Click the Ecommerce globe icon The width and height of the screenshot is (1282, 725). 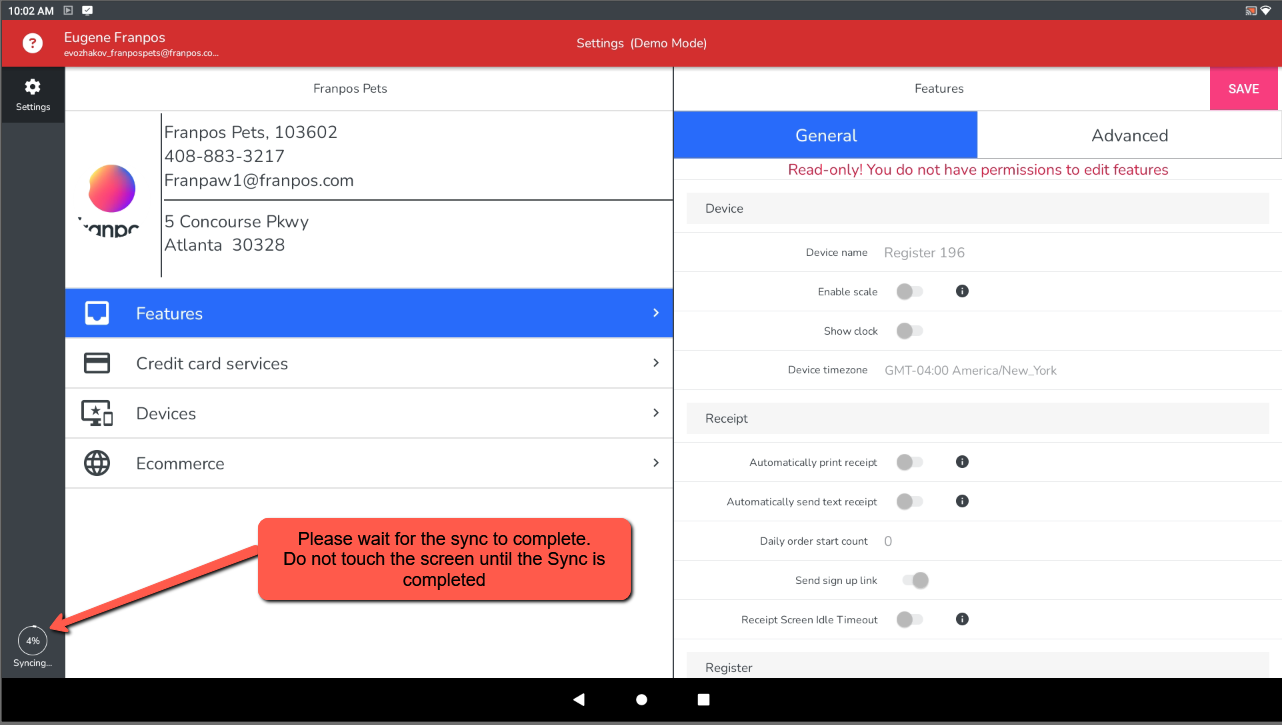click(x=97, y=463)
